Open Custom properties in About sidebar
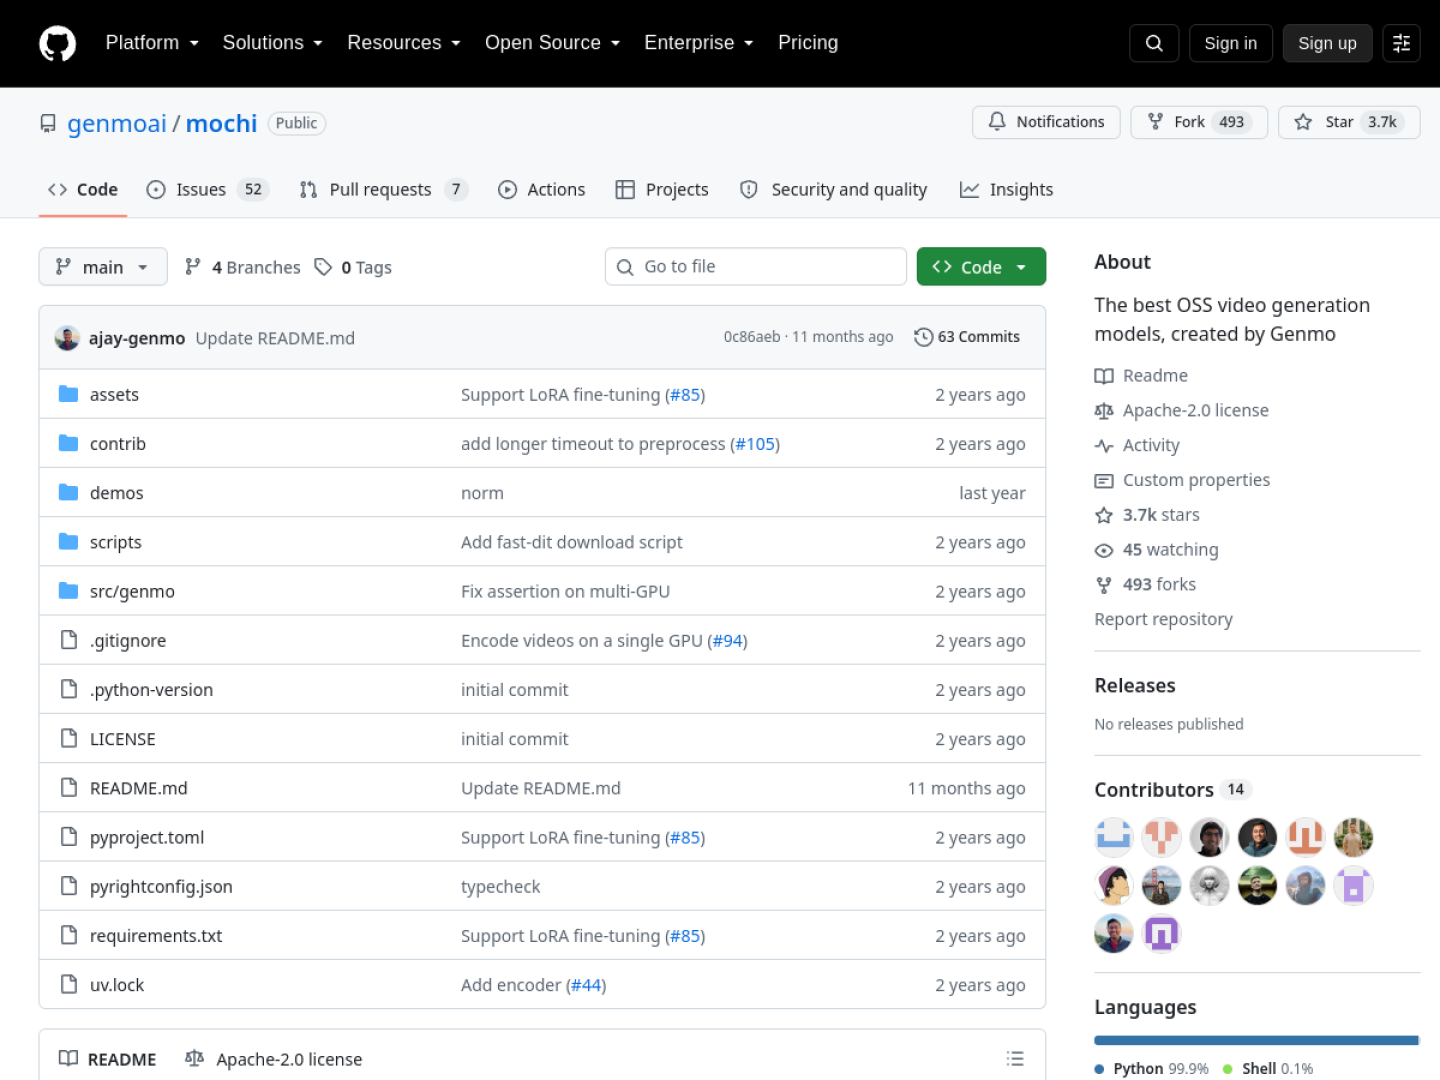This screenshot has width=1440, height=1080. pos(1182,480)
